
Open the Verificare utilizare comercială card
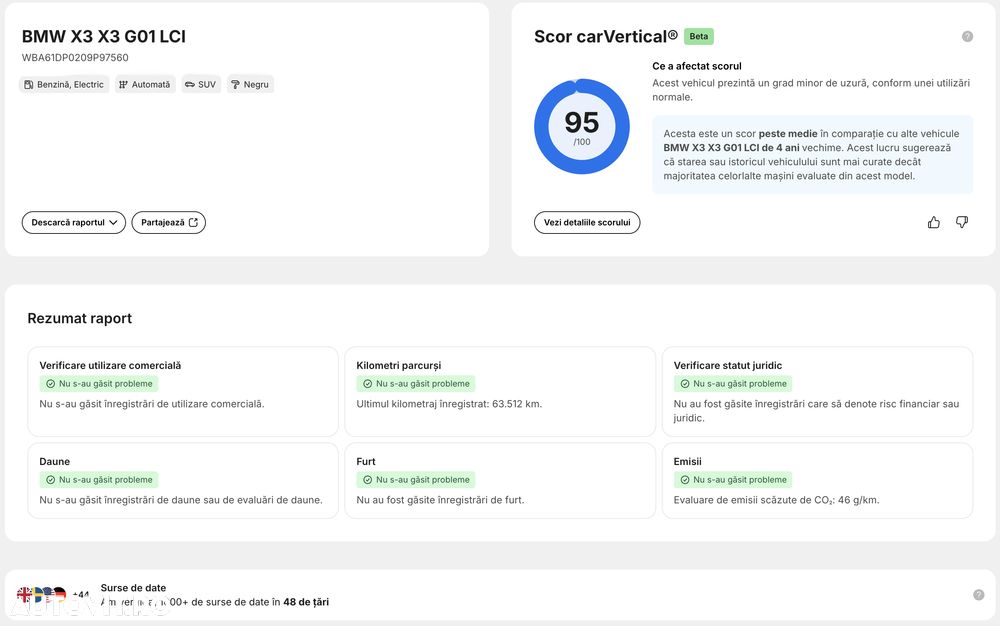[183, 391]
